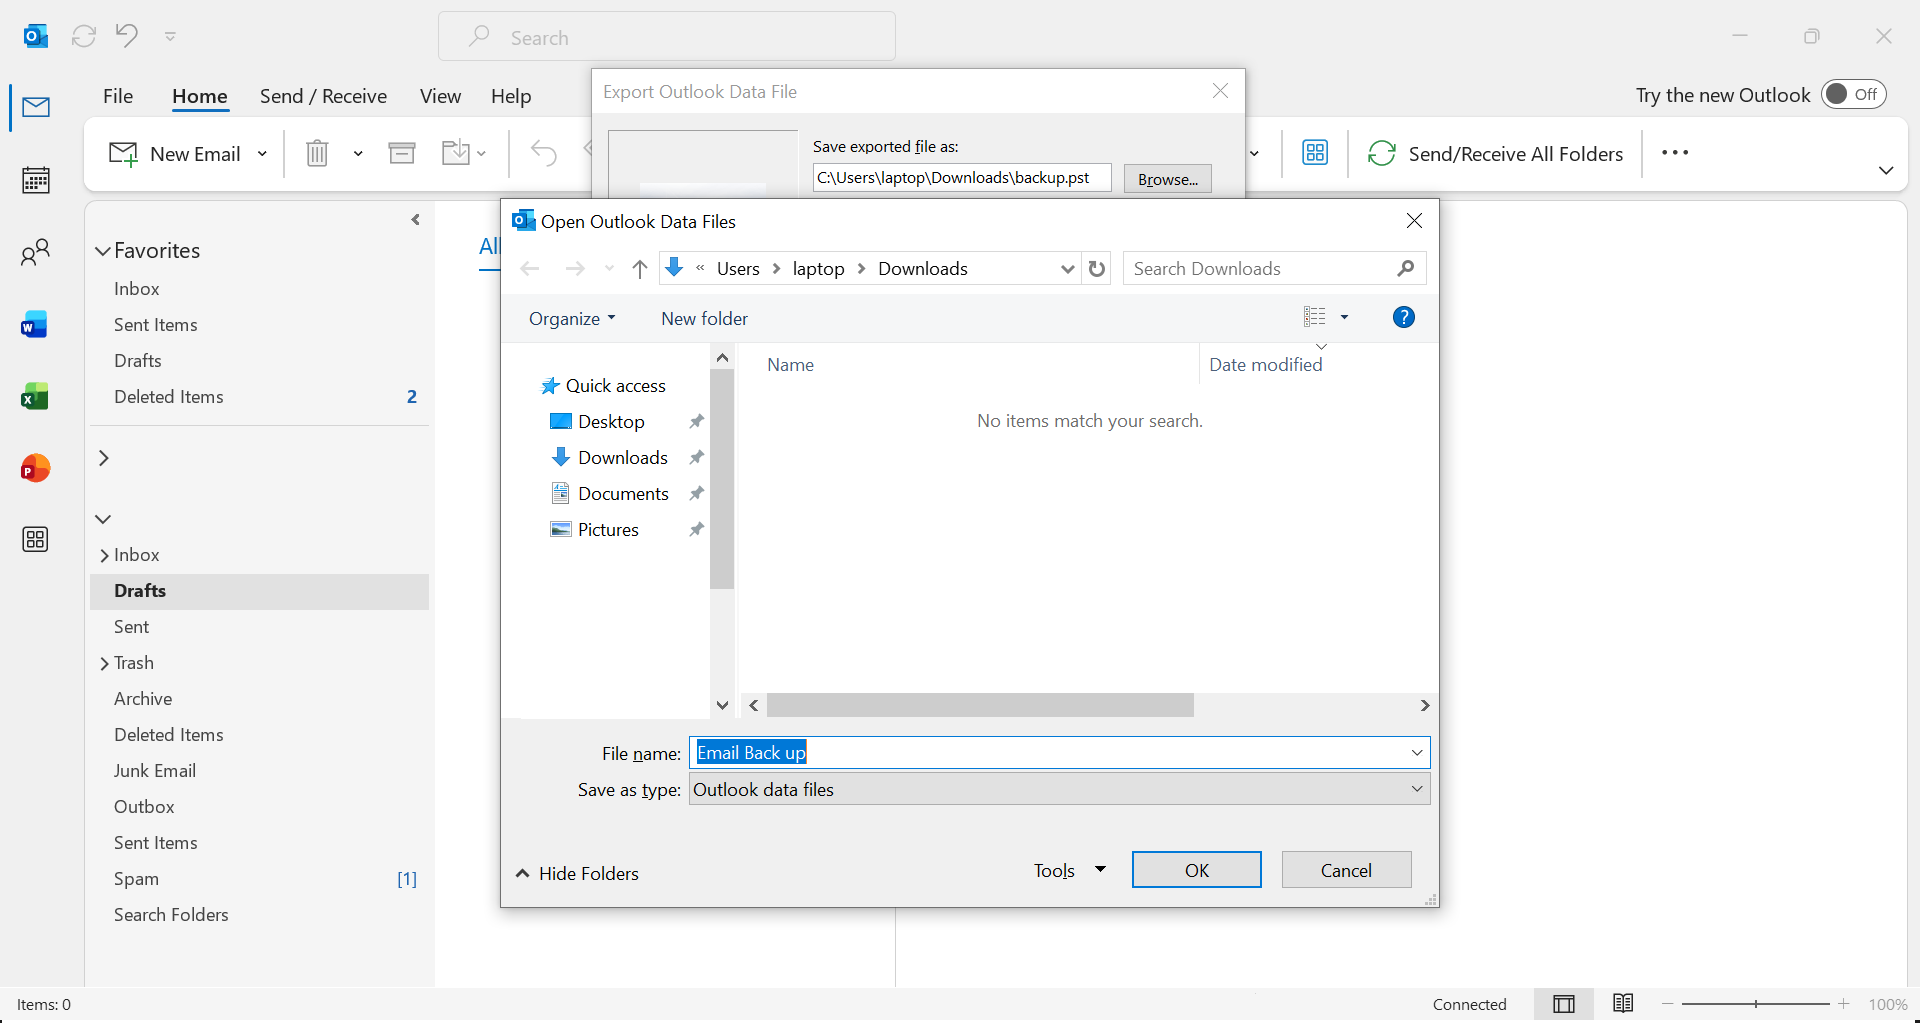Open Deleted Items under Favorites
The height and width of the screenshot is (1023, 1922).
point(169,397)
